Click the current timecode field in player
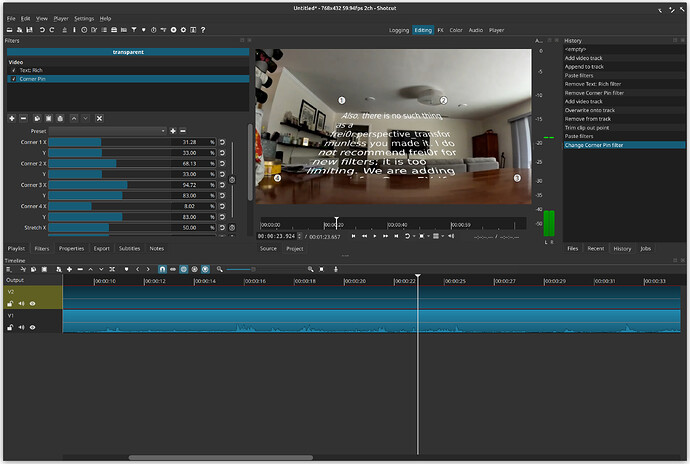The image size is (690, 464). pos(276,236)
